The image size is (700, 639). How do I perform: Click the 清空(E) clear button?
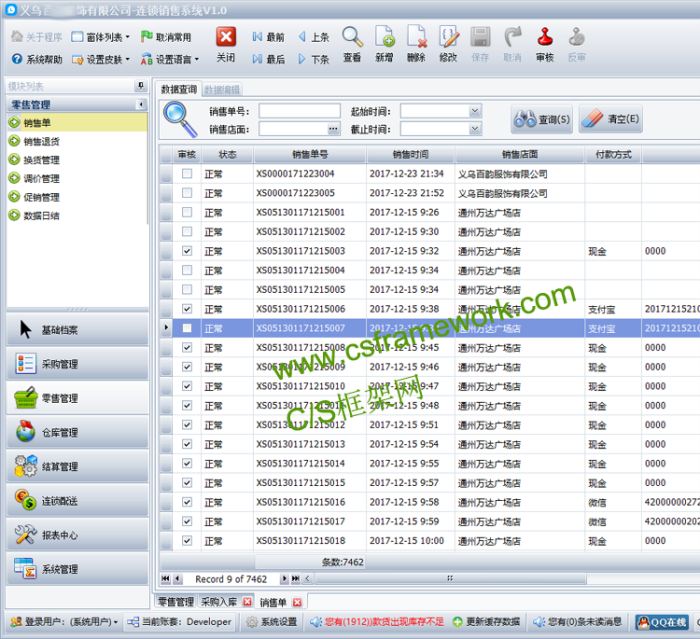[x=609, y=120]
